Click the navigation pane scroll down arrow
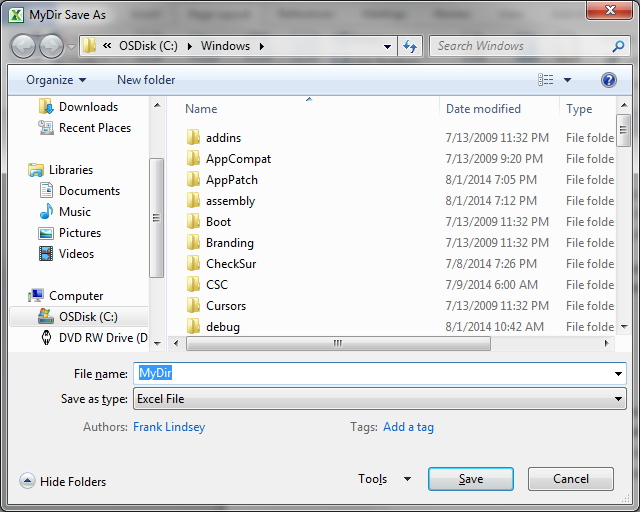640x512 pixels. (x=157, y=344)
